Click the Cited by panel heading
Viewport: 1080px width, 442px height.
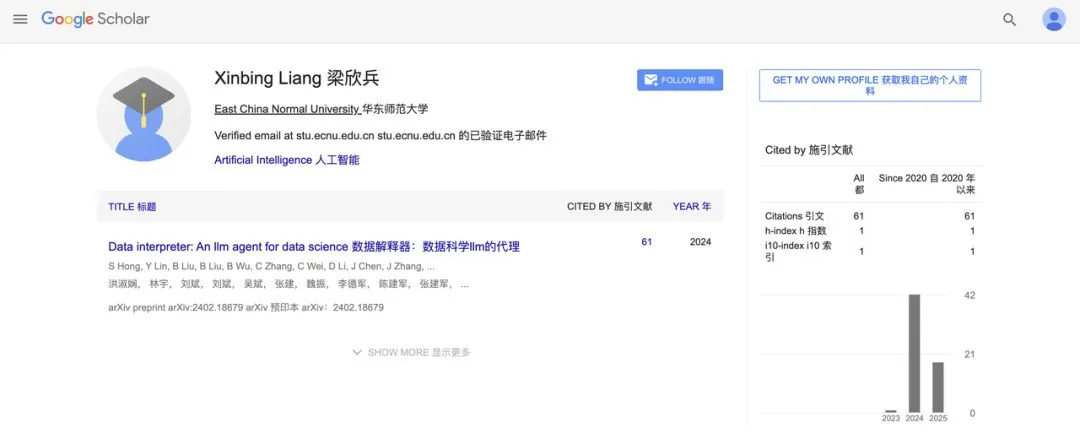(809, 150)
